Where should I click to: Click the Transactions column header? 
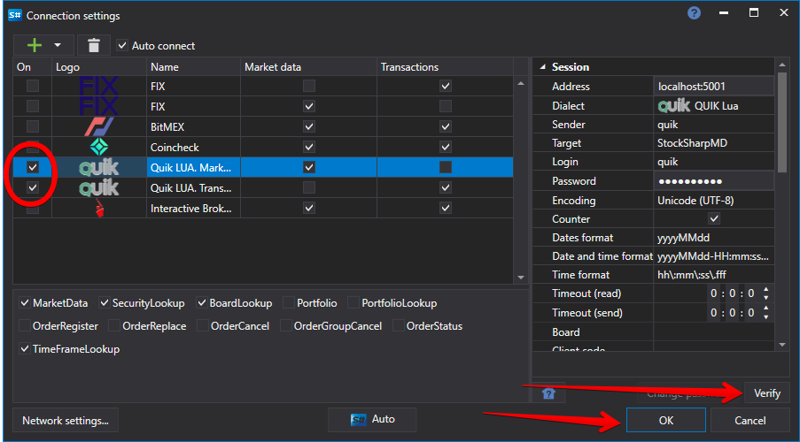click(x=445, y=67)
